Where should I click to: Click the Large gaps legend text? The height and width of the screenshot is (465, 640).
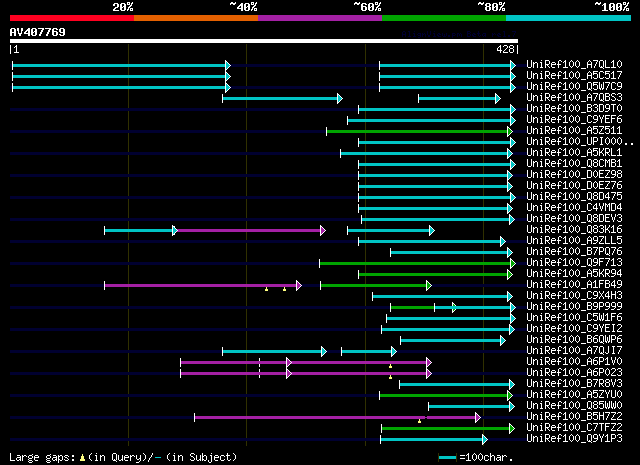(x=123, y=457)
